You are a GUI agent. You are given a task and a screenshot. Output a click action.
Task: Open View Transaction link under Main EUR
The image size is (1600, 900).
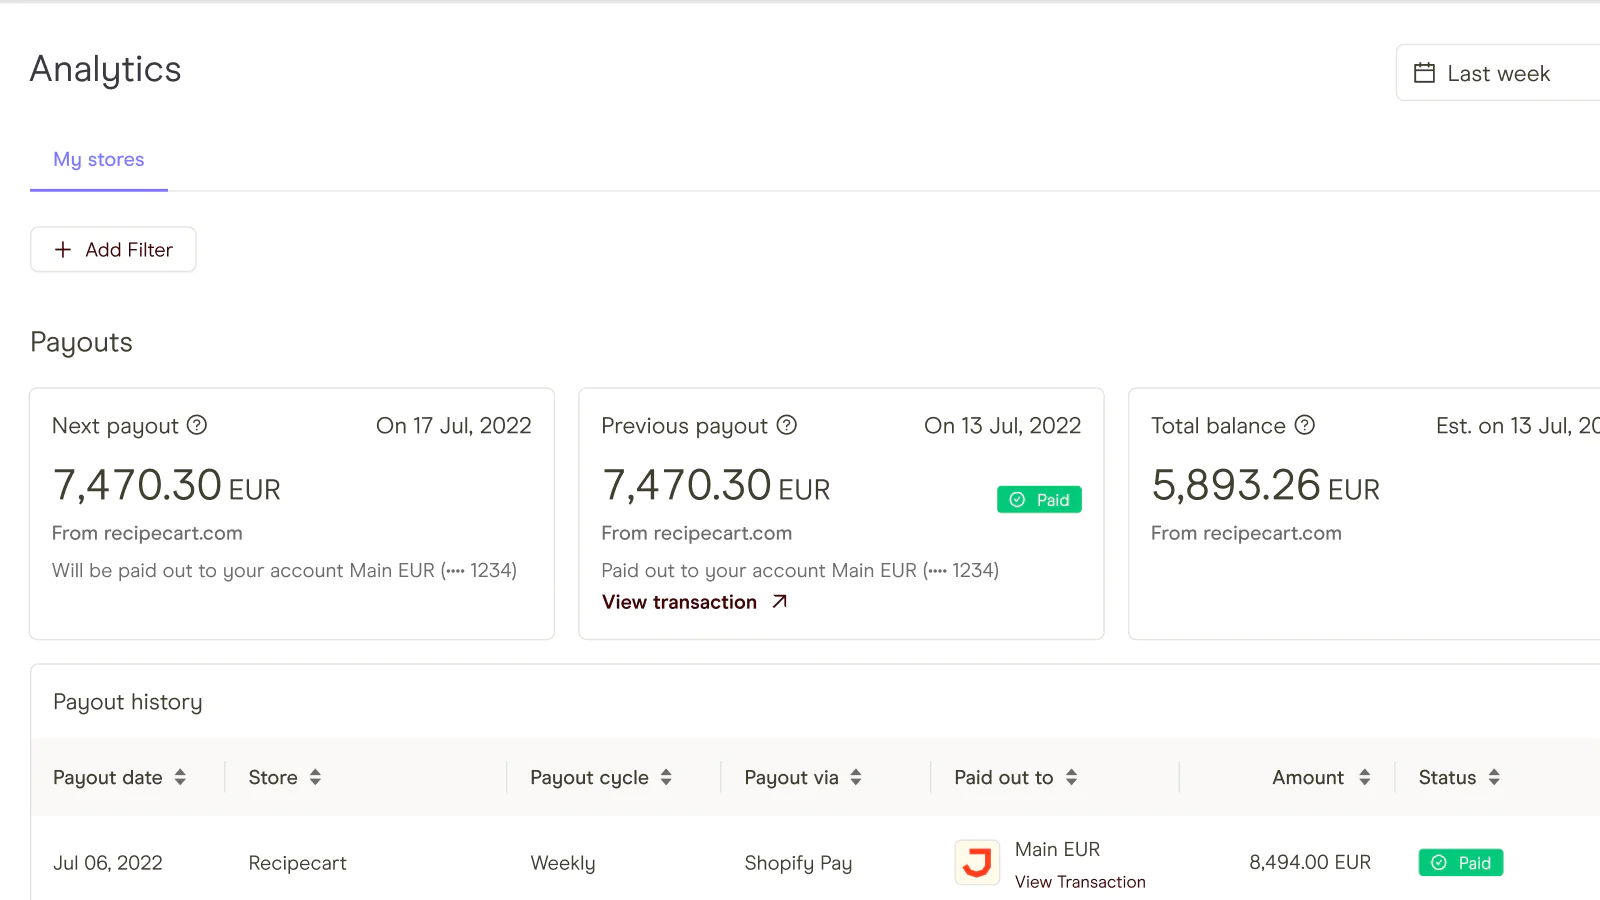pyautogui.click(x=1080, y=882)
